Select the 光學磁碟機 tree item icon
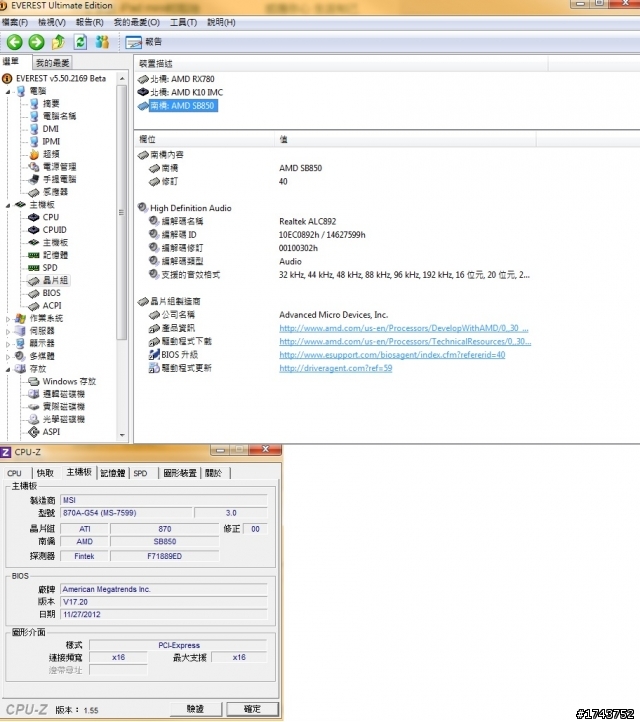Image resolution: width=640 pixels, height=722 pixels. 34,419
